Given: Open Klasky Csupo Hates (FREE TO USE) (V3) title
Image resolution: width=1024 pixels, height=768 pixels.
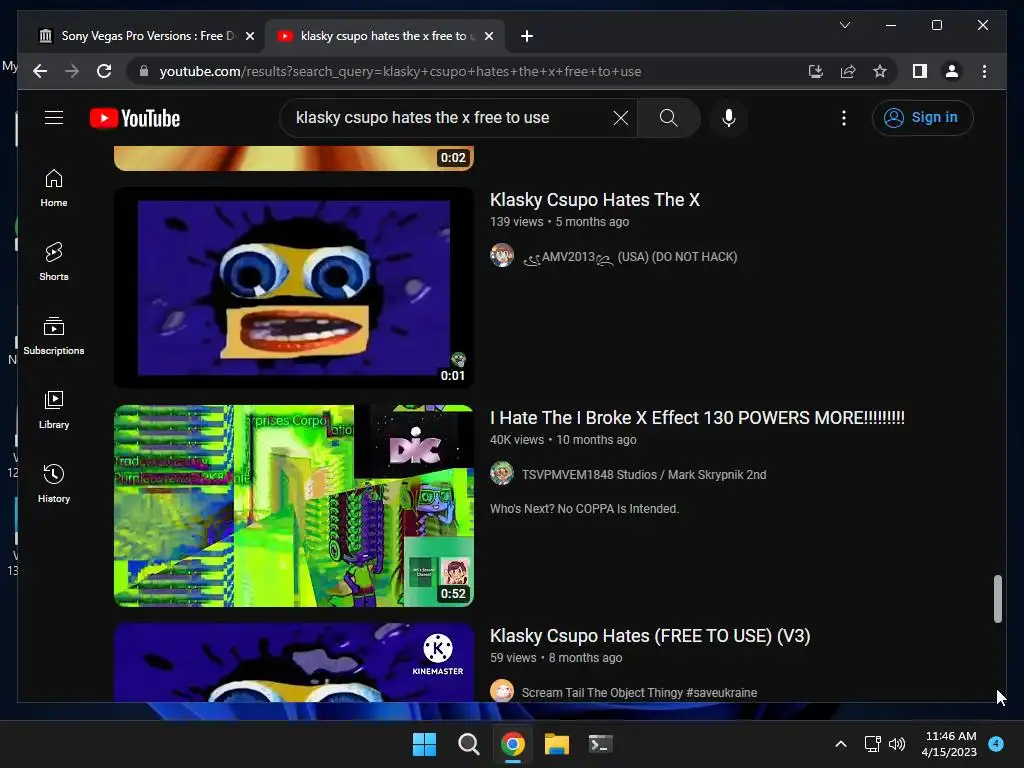Looking at the screenshot, I should 650,636.
